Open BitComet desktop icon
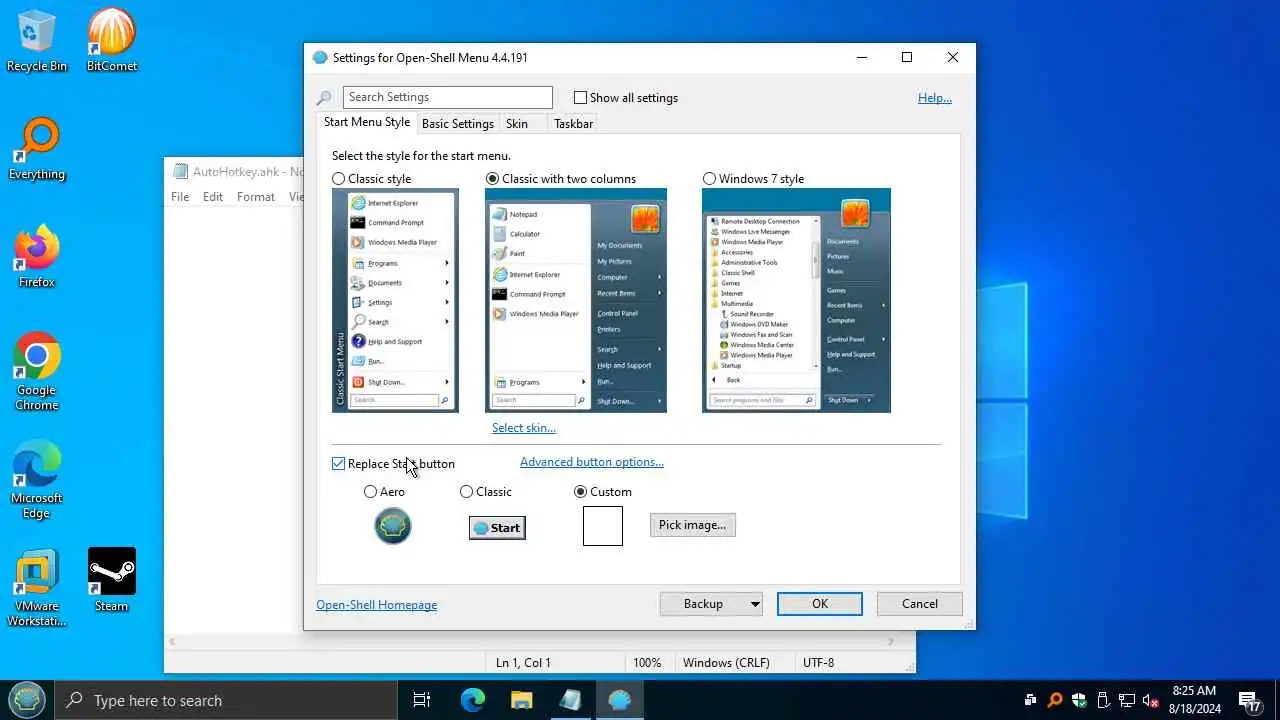The height and width of the screenshot is (720, 1280). coord(112,41)
